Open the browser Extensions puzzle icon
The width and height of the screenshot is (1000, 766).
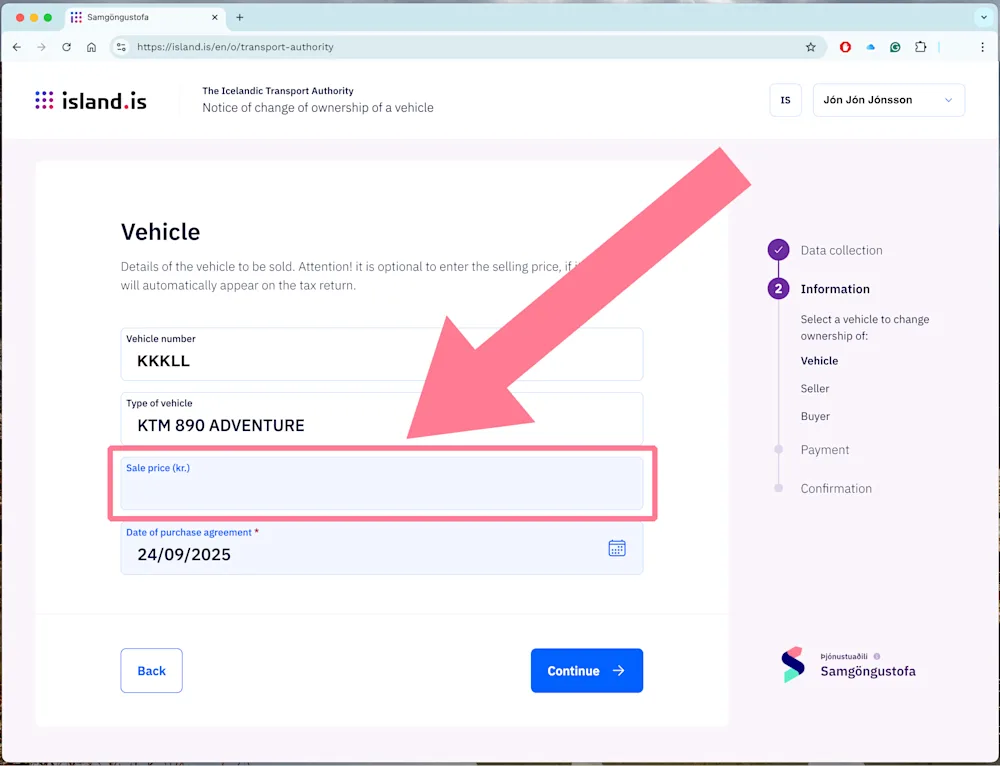tap(921, 46)
